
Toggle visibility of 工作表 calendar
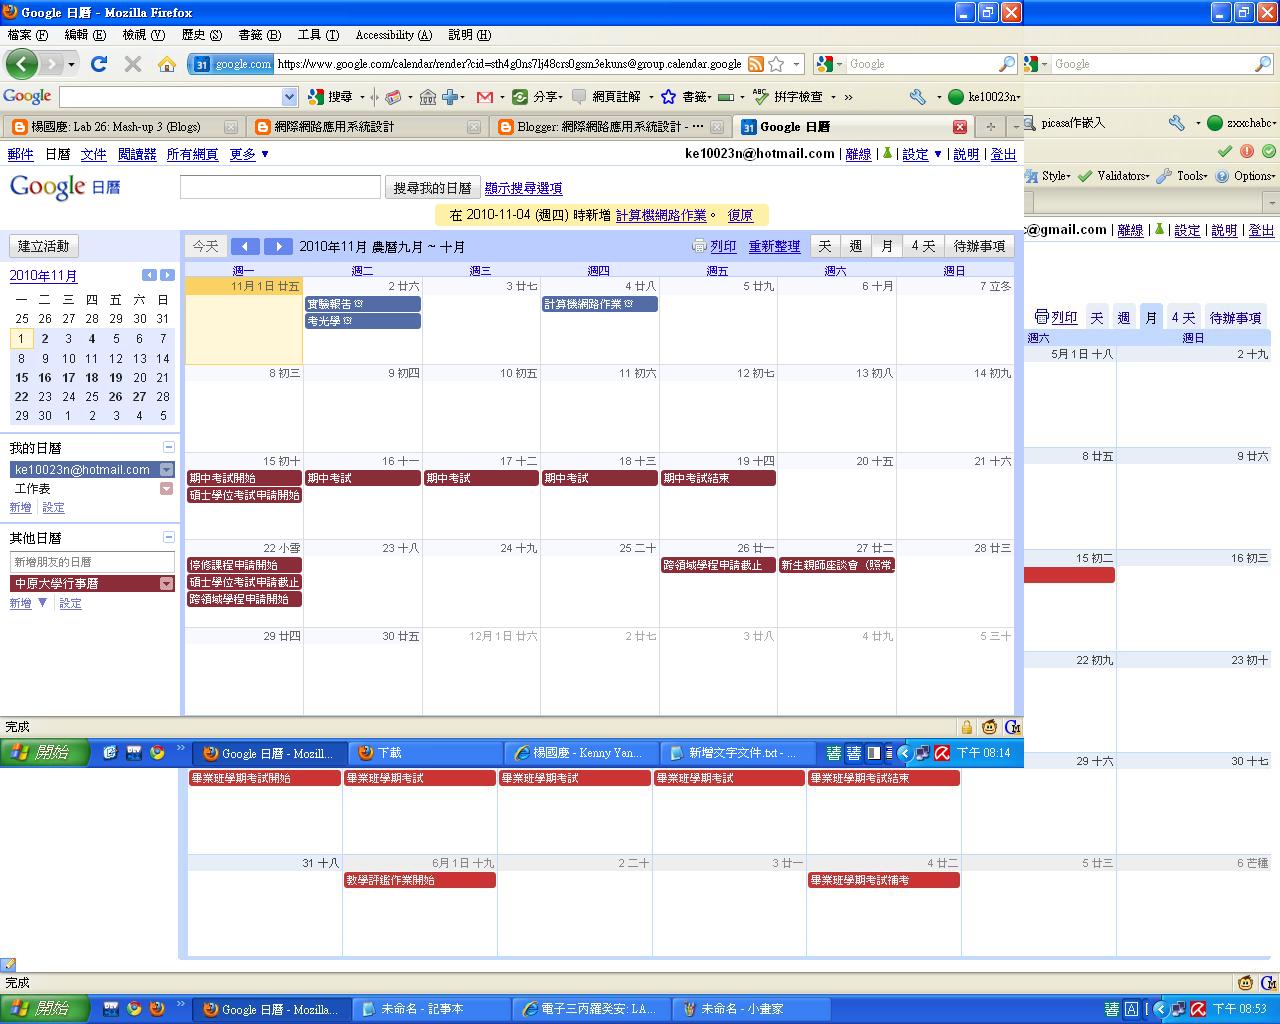click(x=32, y=489)
